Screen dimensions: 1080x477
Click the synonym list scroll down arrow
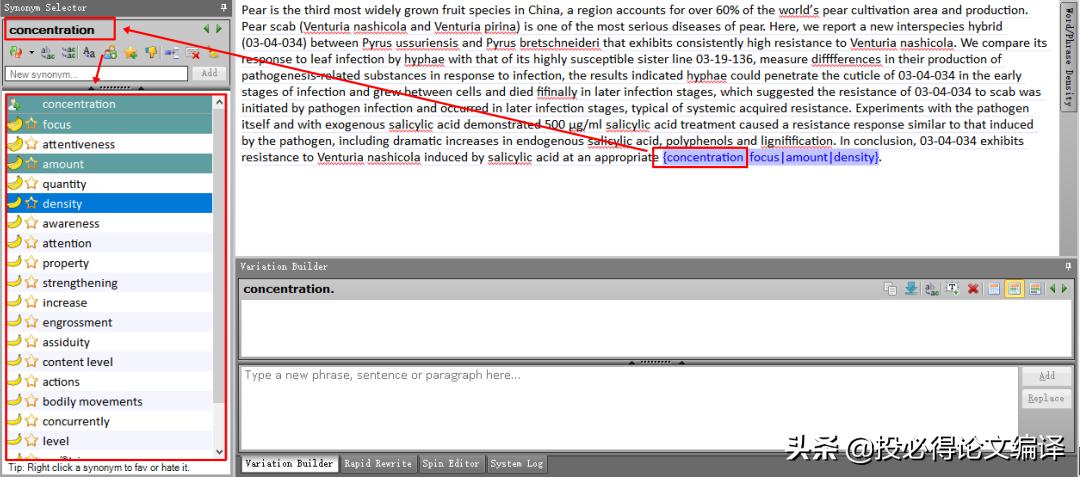(x=219, y=452)
